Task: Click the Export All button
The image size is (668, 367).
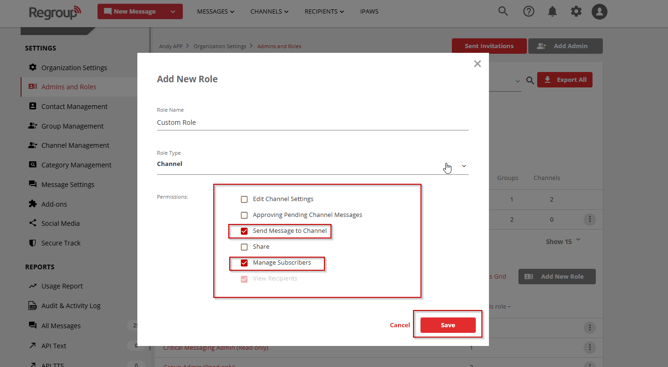Action: (564, 80)
